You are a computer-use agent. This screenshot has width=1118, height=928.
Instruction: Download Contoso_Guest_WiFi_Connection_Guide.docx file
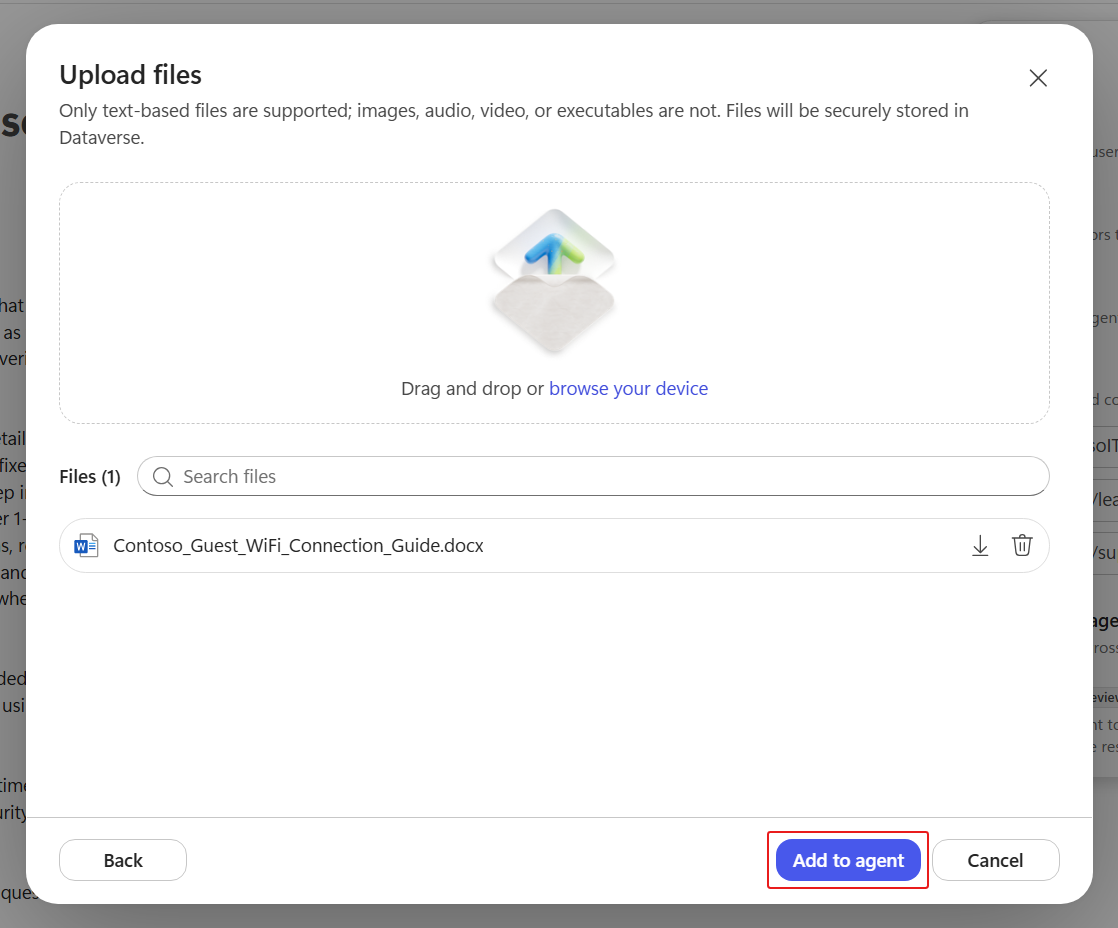(980, 545)
